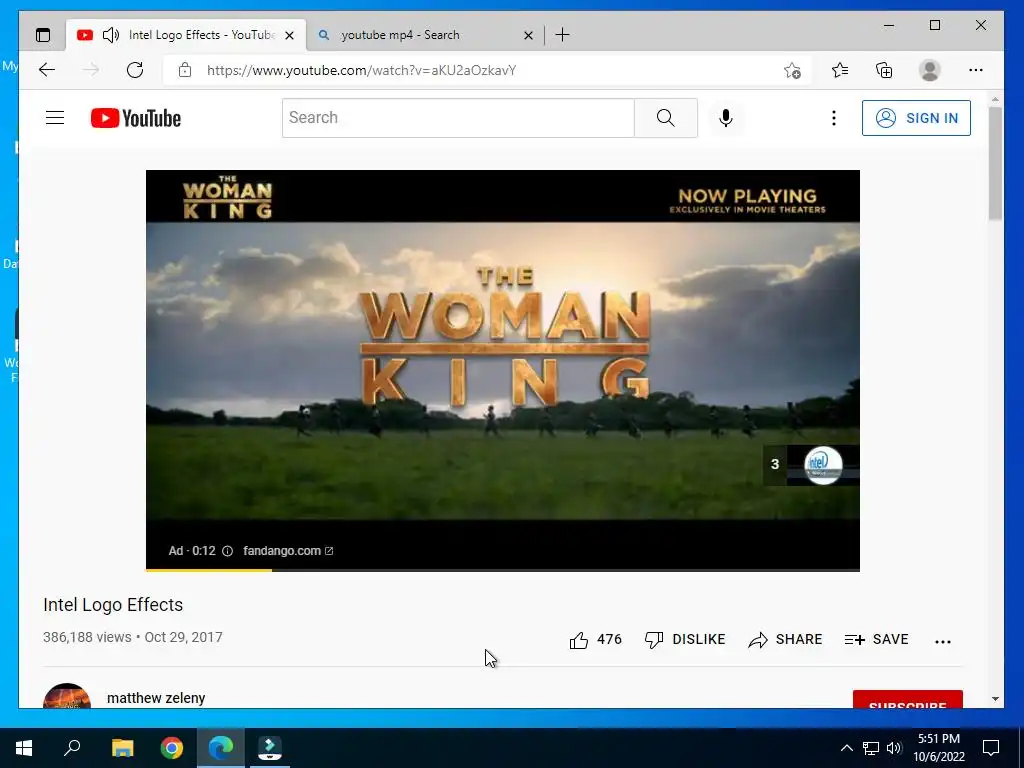Viewport: 1024px width, 768px height.
Task: Click the Intel video preview thumbnail
Action: (x=823, y=465)
